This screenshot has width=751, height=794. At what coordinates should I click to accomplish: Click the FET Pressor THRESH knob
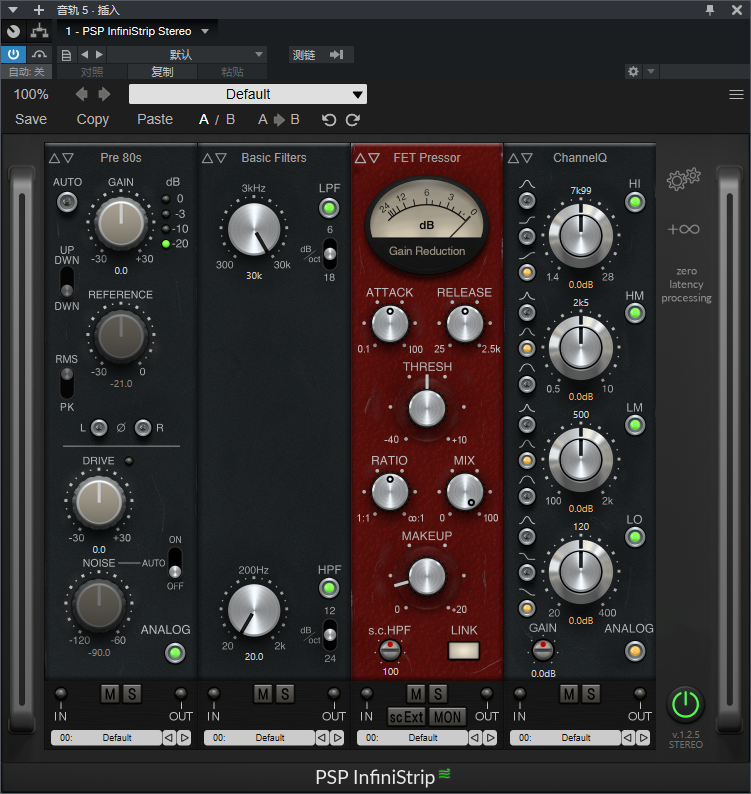click(x=427, y=408)
